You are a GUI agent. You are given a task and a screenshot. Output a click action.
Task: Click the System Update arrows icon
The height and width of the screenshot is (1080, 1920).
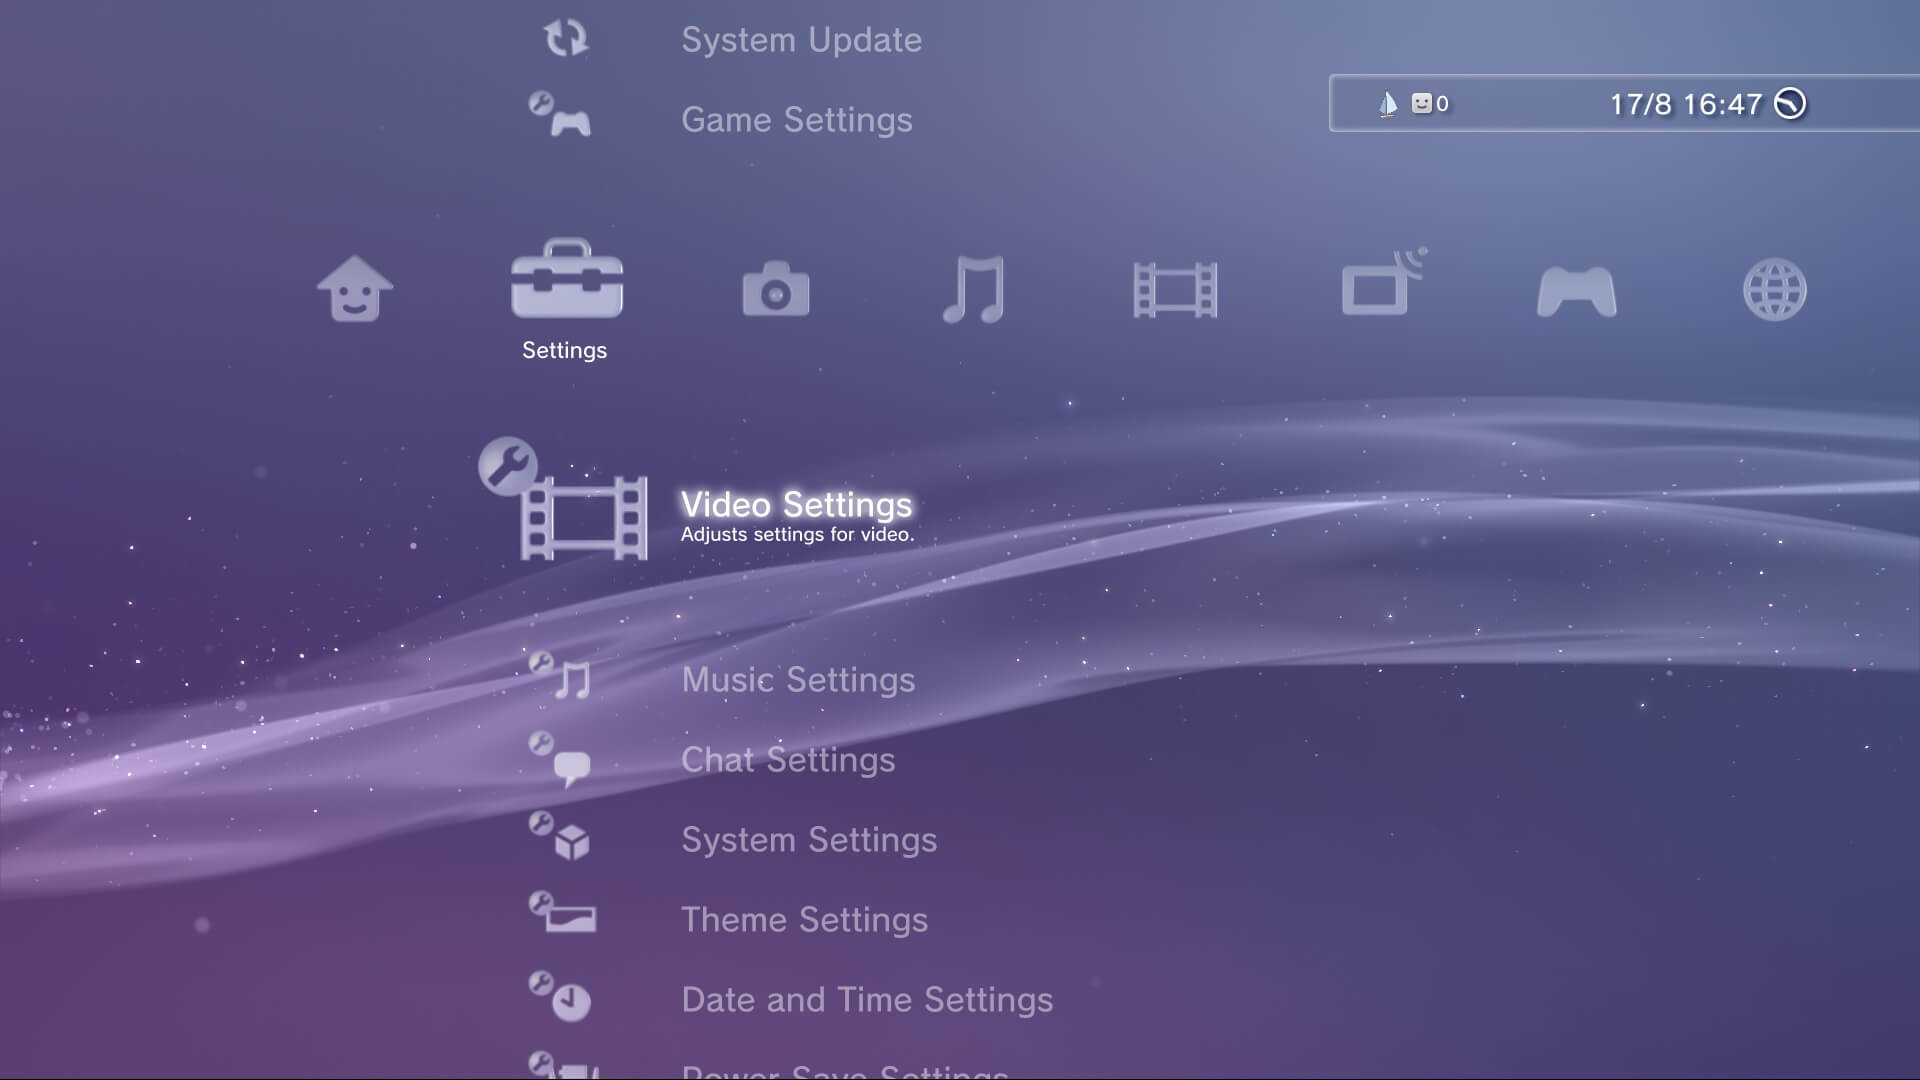566,38
